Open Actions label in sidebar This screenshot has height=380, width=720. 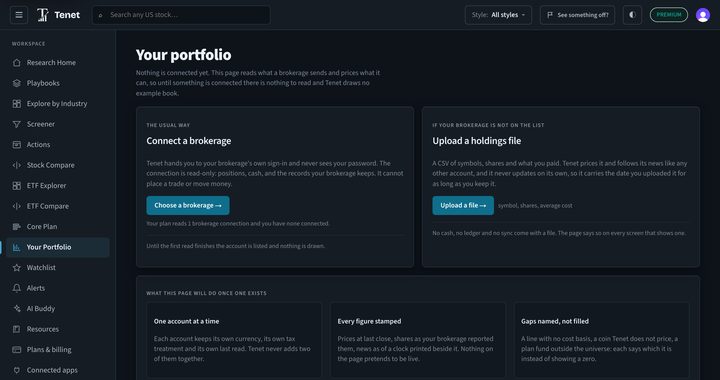[x=39, y=145]
